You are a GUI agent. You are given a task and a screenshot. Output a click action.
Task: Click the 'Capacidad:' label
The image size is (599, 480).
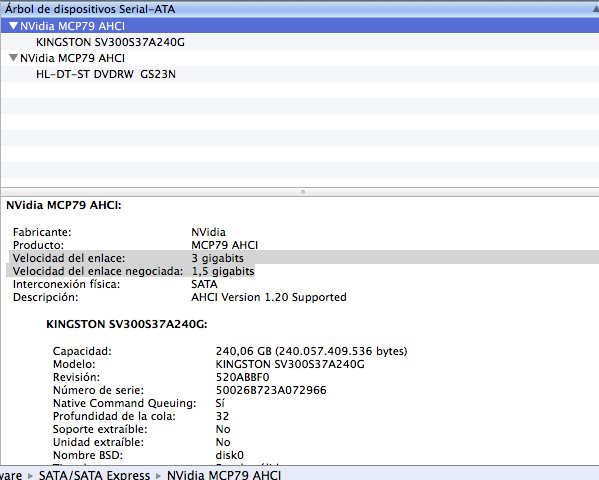pos(82,351)
